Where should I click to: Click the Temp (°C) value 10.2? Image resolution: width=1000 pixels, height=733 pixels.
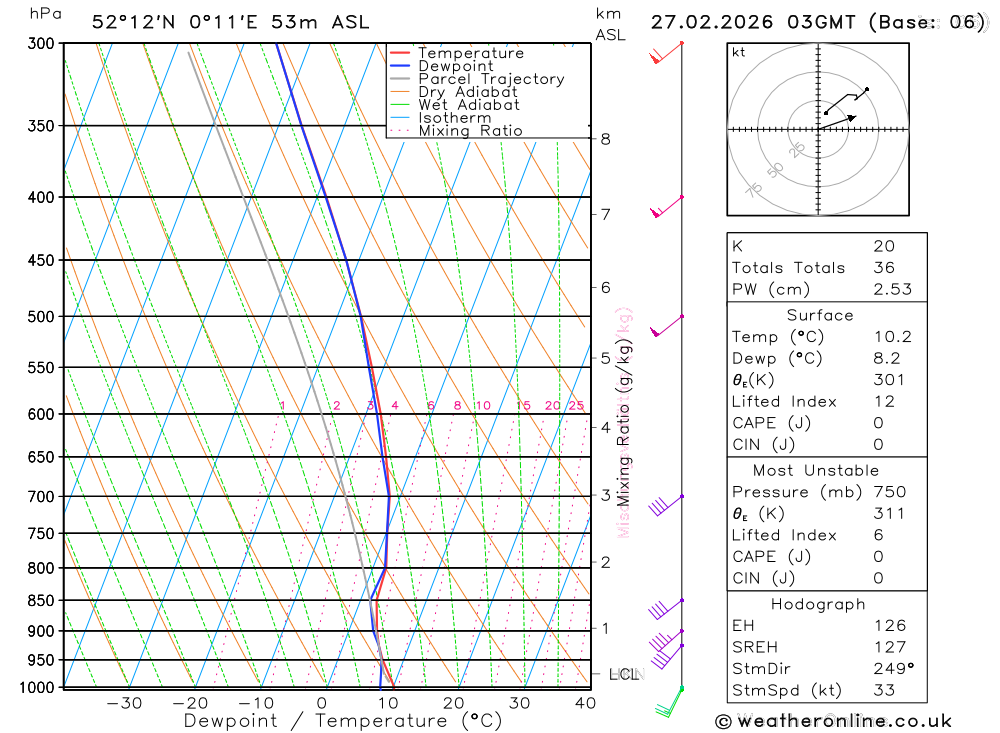pos(892,337)
